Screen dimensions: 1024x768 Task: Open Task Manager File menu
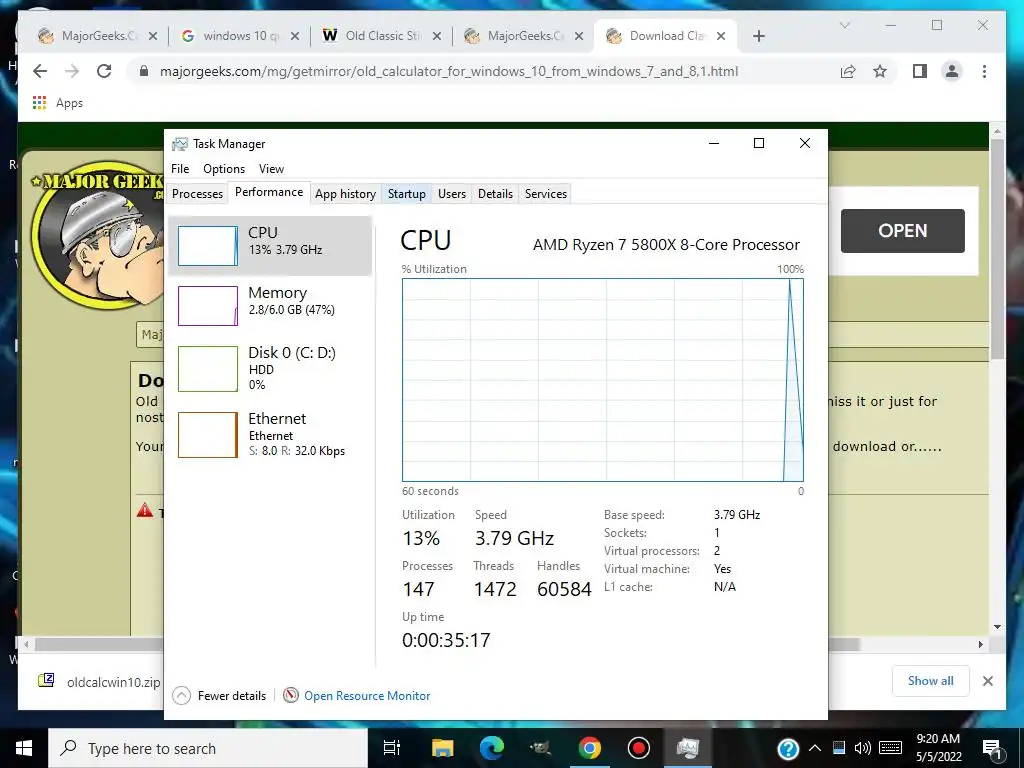point(180,168)
